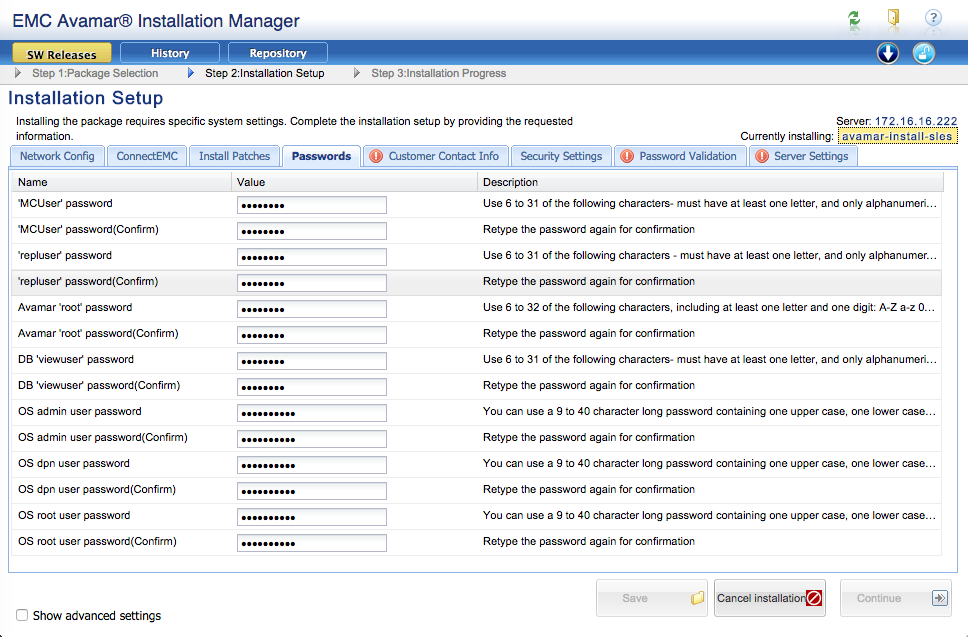This screenshot has width=968, height=637.
Task: Expand Step 1: Package Selection arrow
Action: tap(19, 73)
